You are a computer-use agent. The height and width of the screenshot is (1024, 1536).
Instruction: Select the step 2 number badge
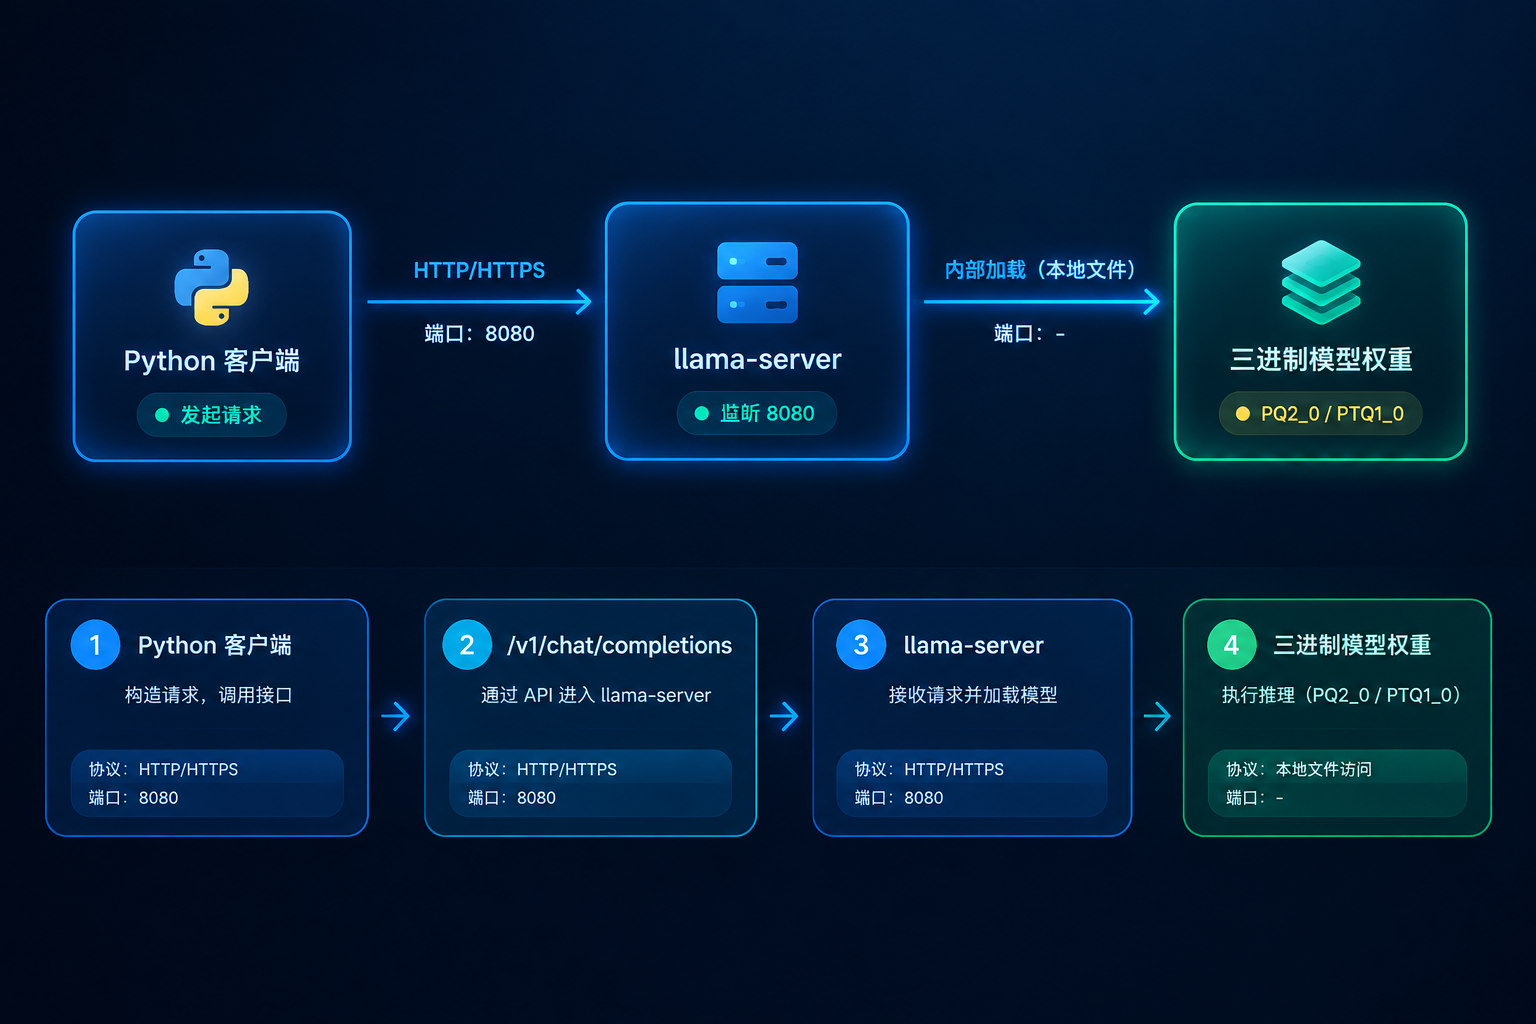click(467, 645)
